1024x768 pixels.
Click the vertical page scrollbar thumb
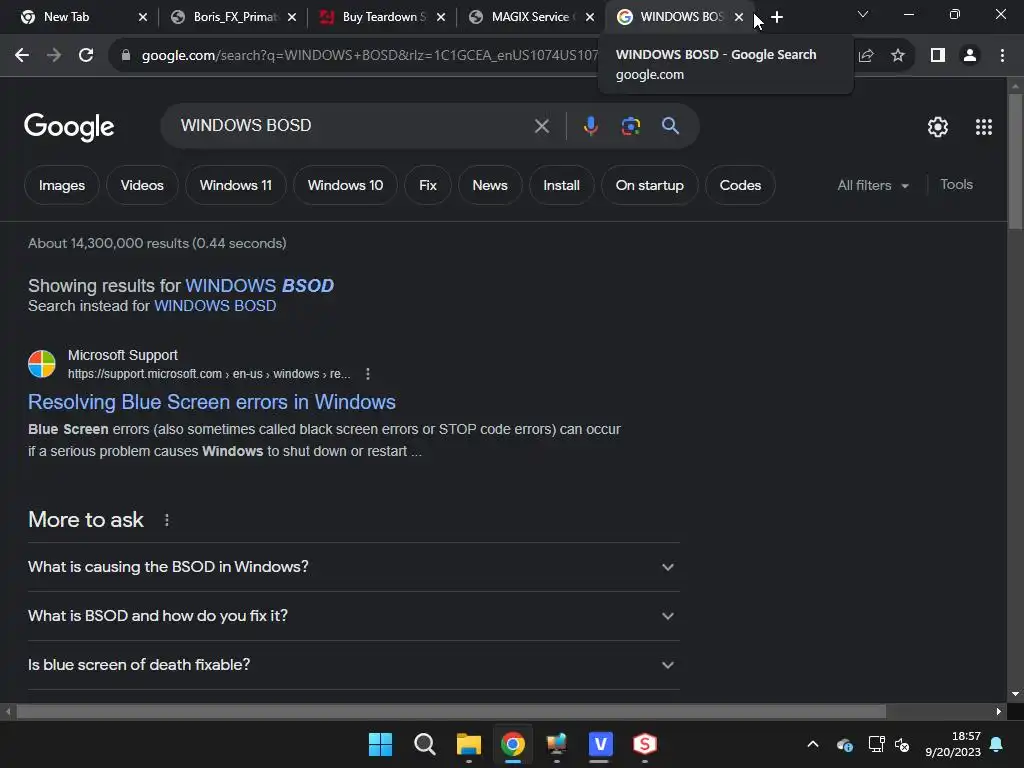pyautogui.click(x=1015, y=161)
